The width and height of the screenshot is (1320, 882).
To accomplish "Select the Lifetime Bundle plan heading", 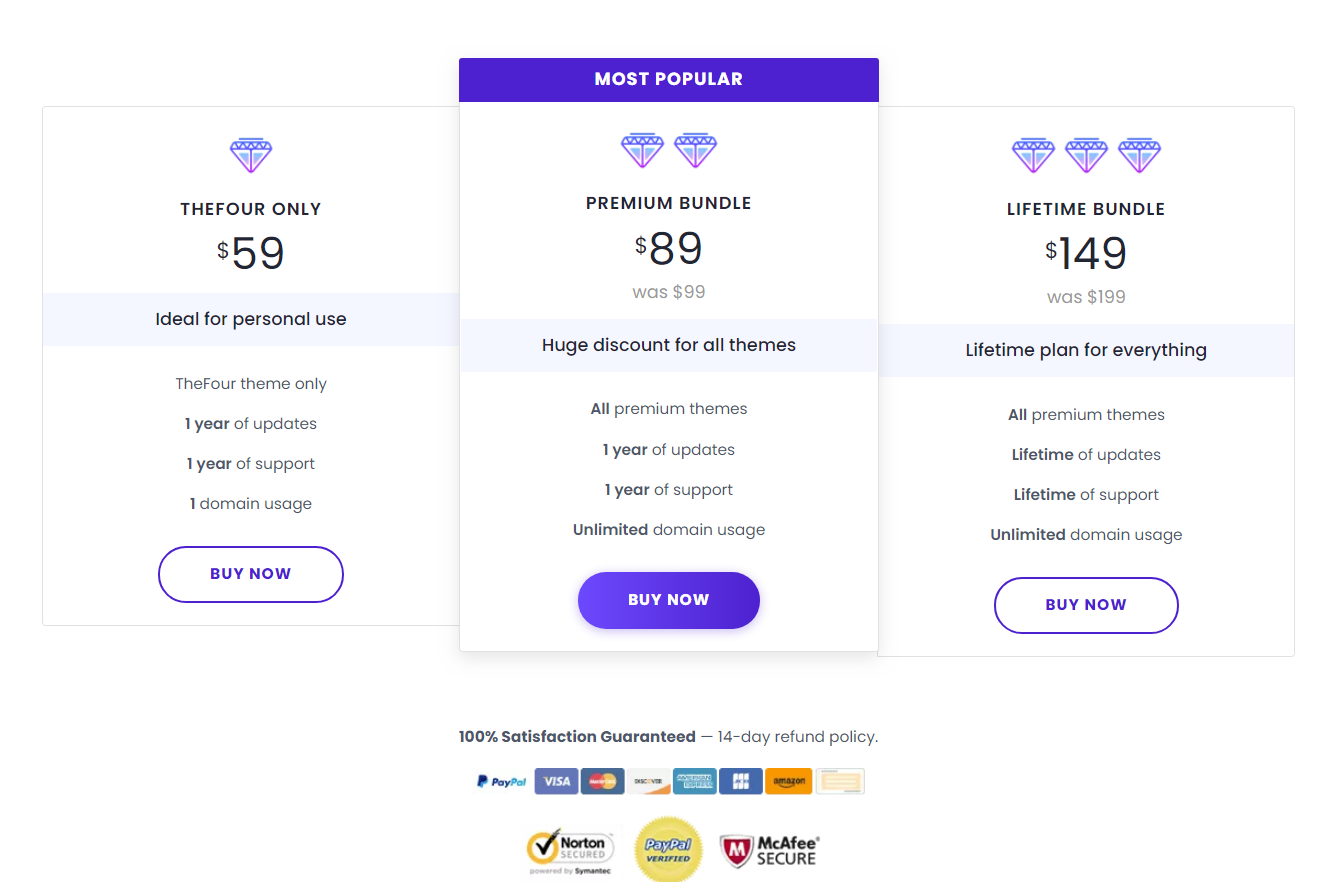I will [x=1086, y=208].
